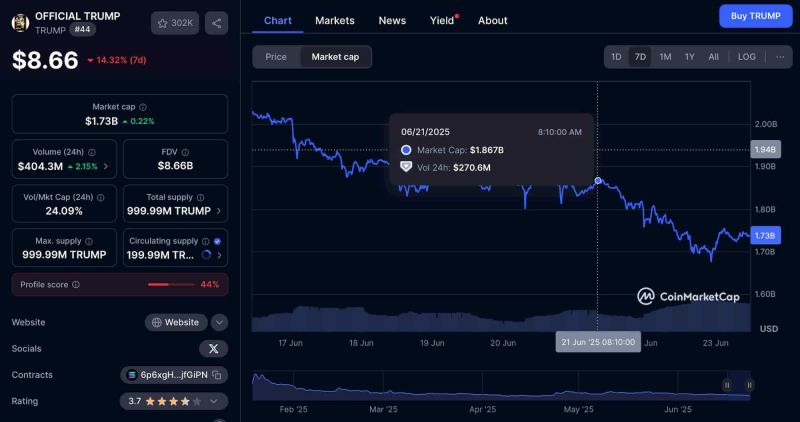Expand the Website dropdown chevron
800x422 pixels.
219,322
